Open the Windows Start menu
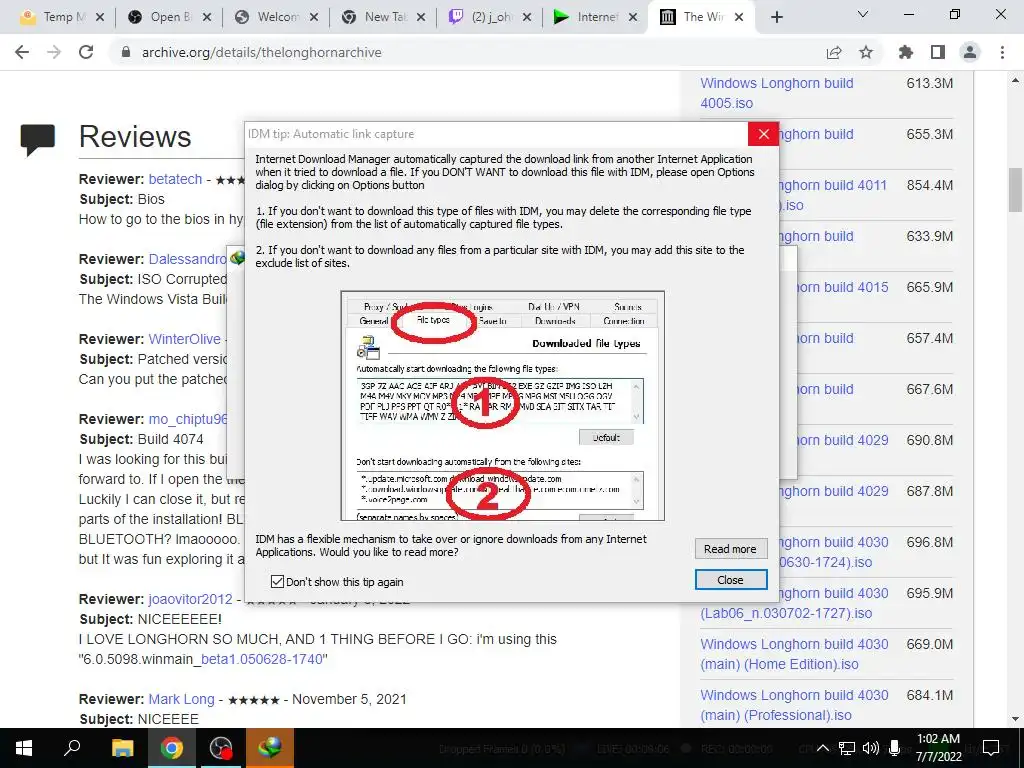This screenshot has width=1024, height=768. pos(24,748)
